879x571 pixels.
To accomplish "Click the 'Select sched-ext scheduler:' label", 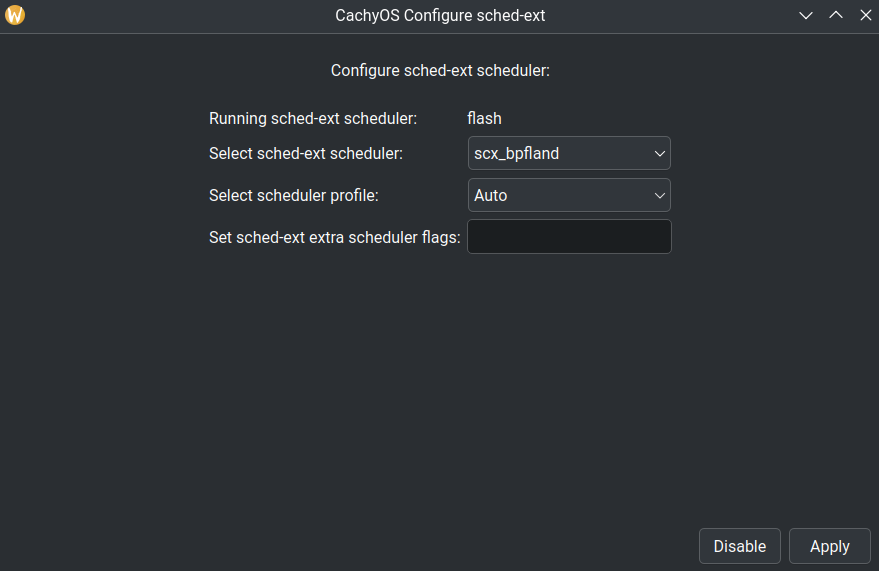I will coord(305,153).
